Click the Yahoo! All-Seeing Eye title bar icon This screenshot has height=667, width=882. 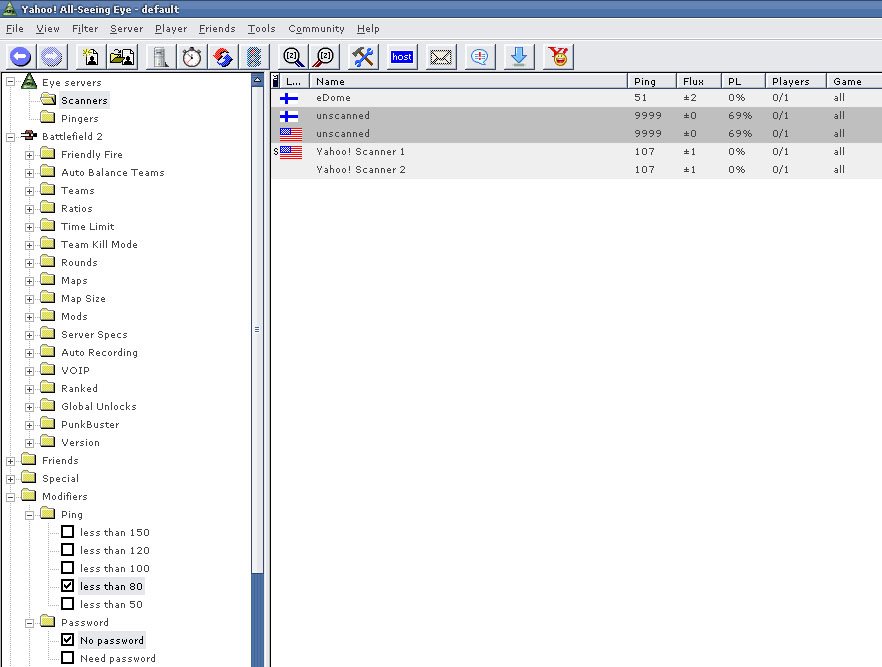10,8
